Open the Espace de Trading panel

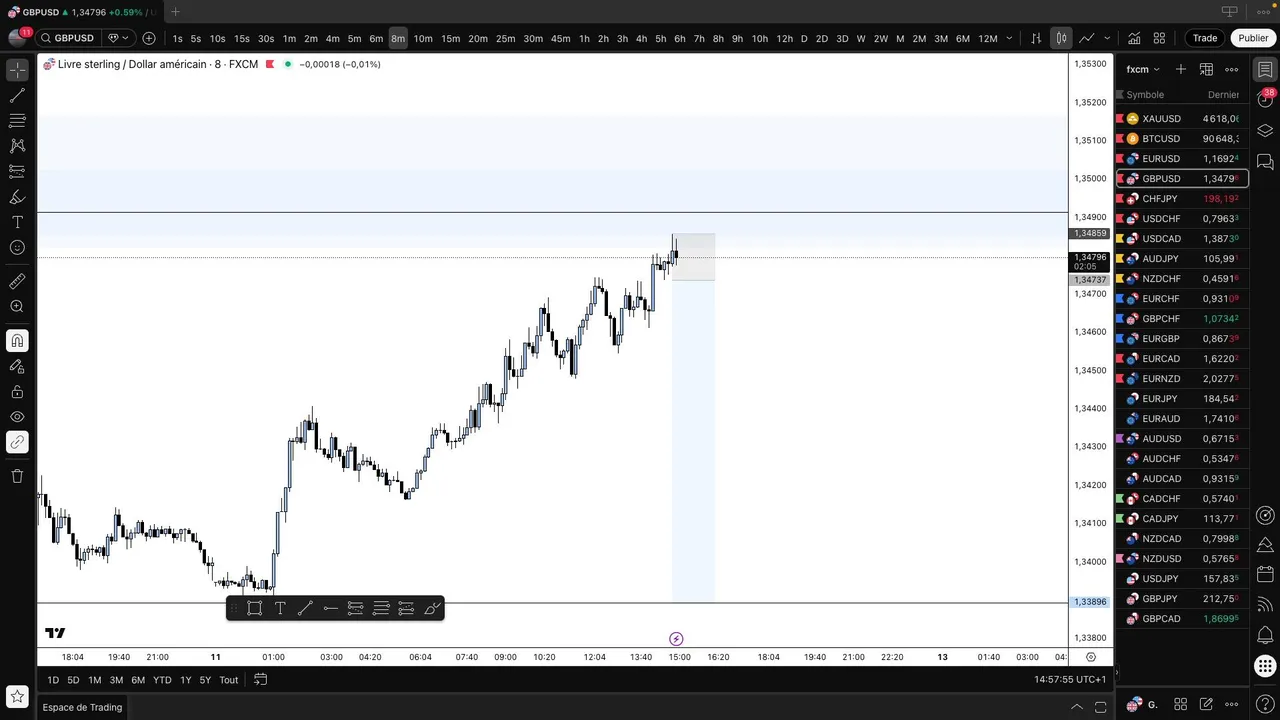point(82,707)
